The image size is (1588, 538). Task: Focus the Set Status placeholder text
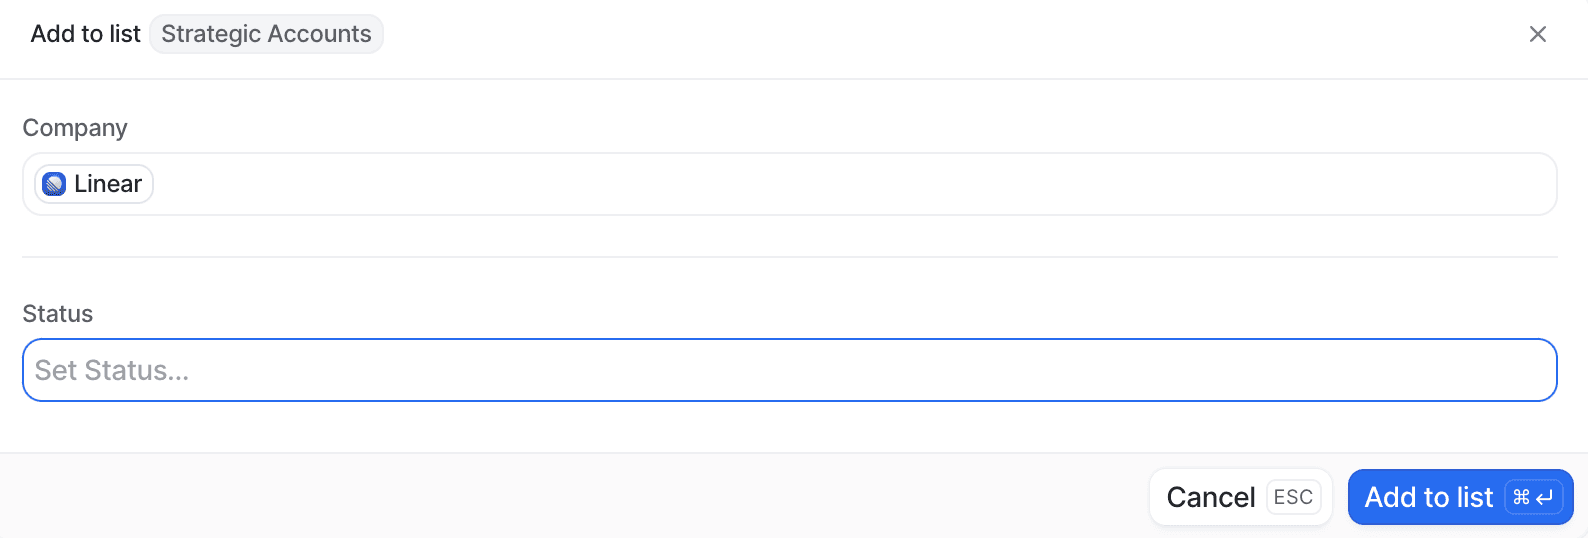pos(111,371)
